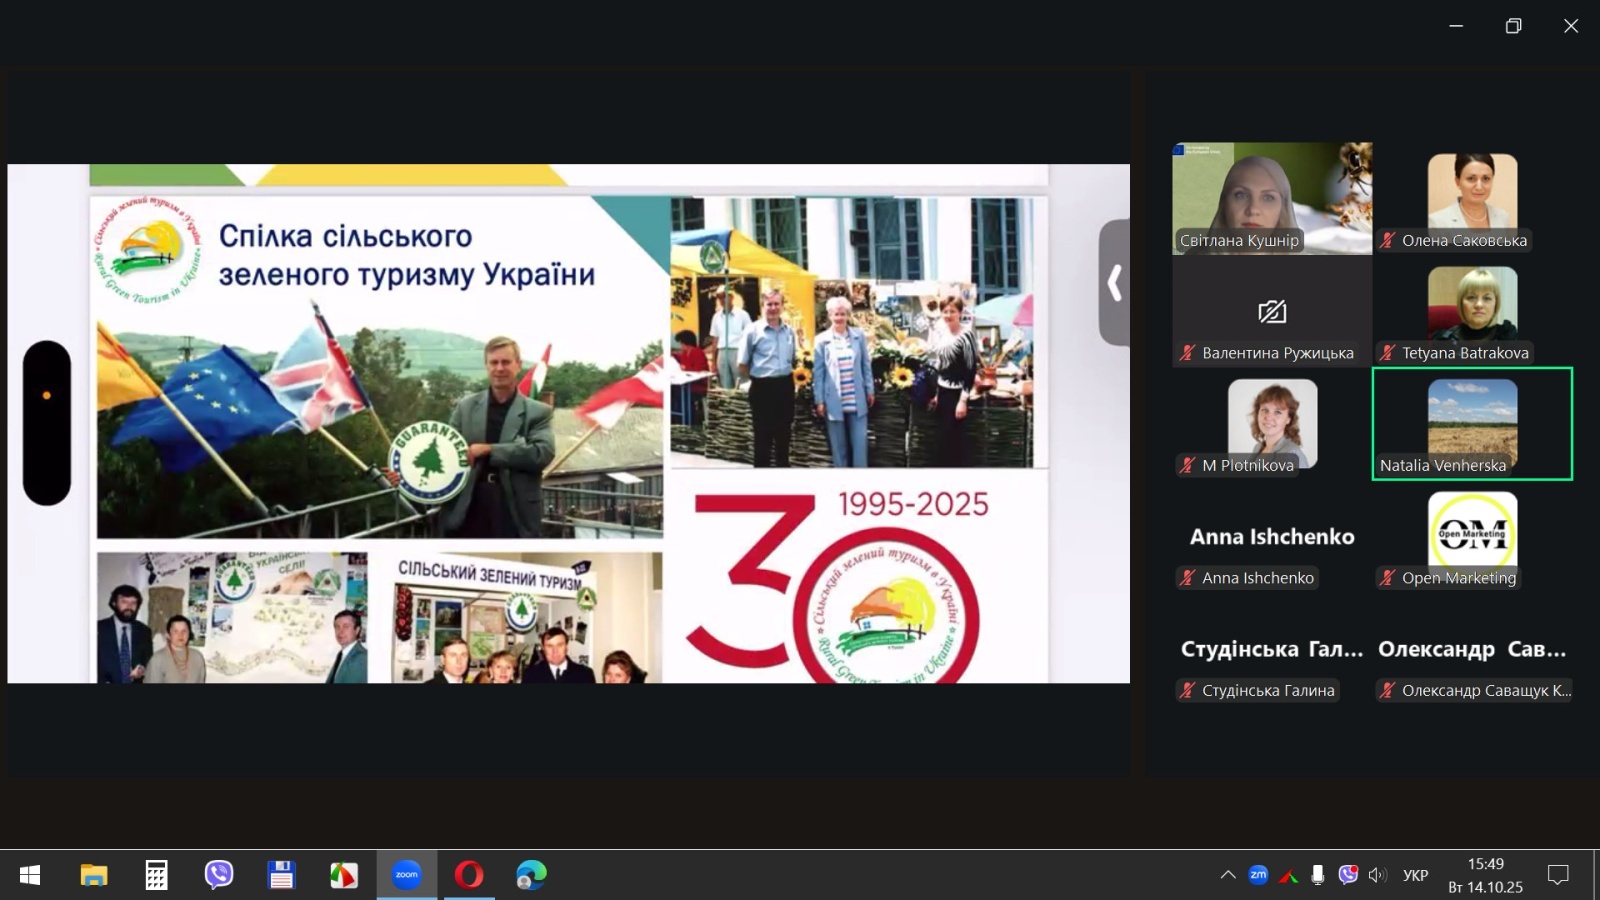The image size is (1600, 900).
Task: Select Natalia Venherska's highlighted video tile
Action: [x=1472, y=423]
